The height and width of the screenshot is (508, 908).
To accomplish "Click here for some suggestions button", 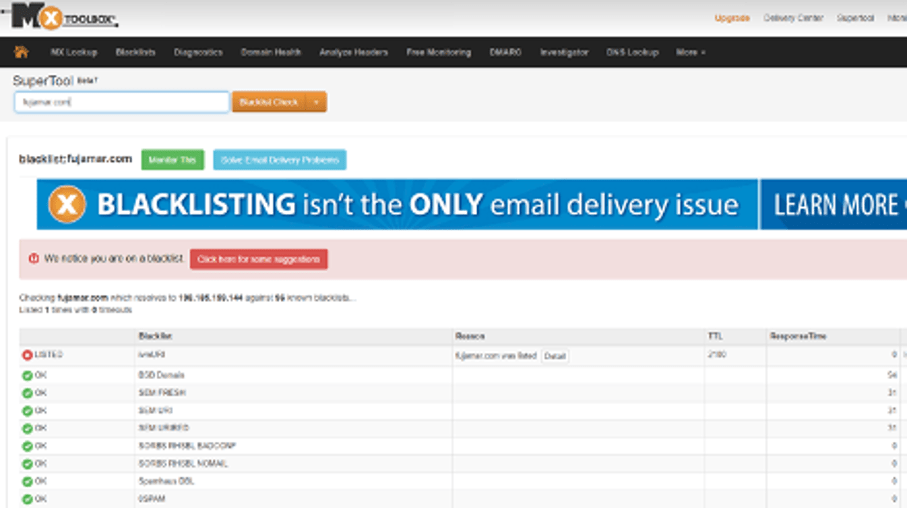I will coord(259,259).
